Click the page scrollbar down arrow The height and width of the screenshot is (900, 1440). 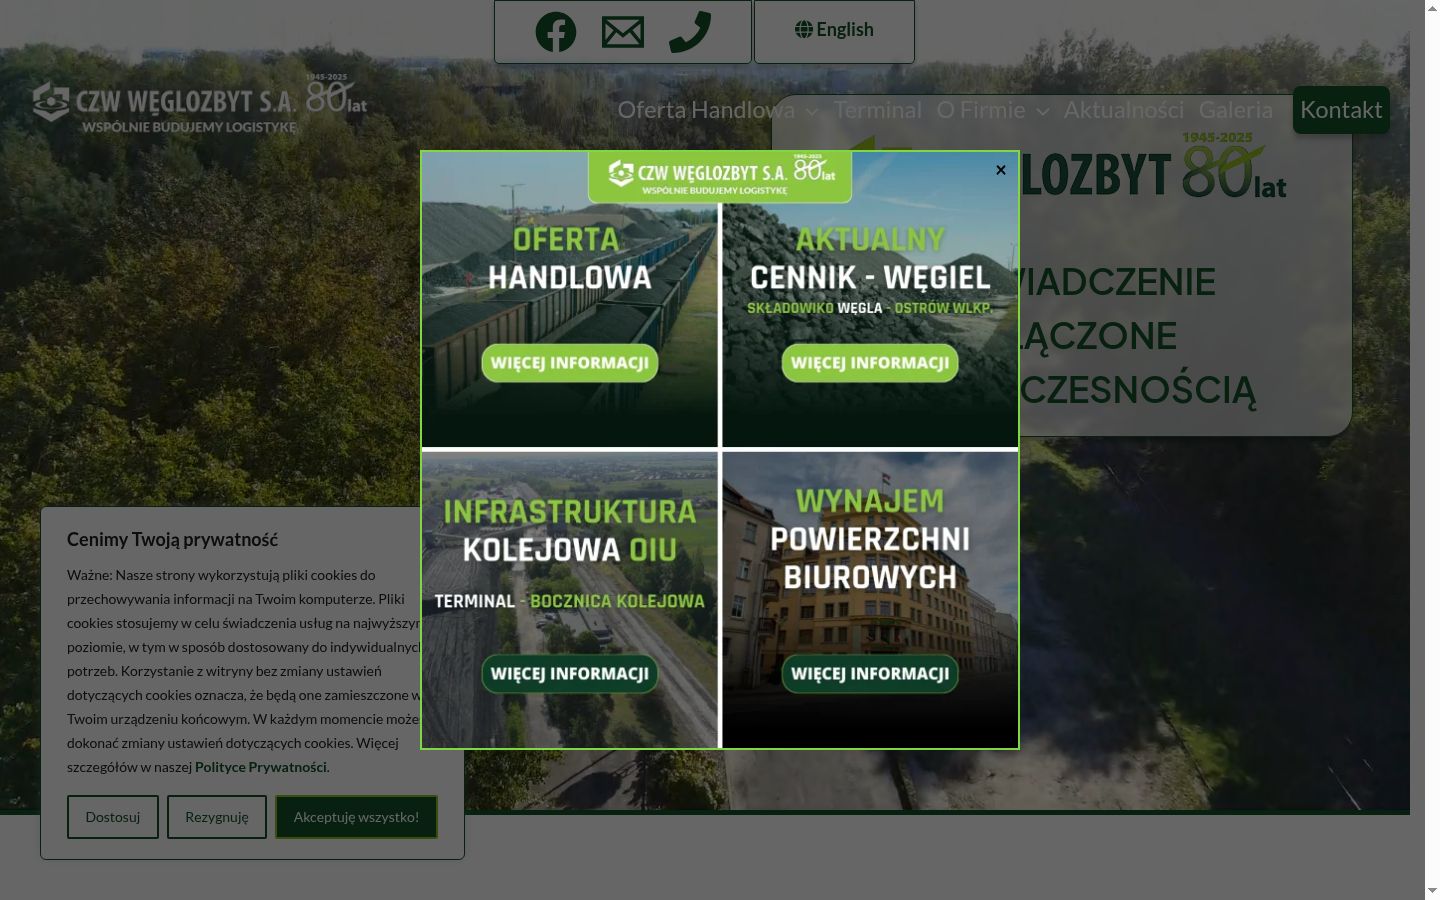1432,891
